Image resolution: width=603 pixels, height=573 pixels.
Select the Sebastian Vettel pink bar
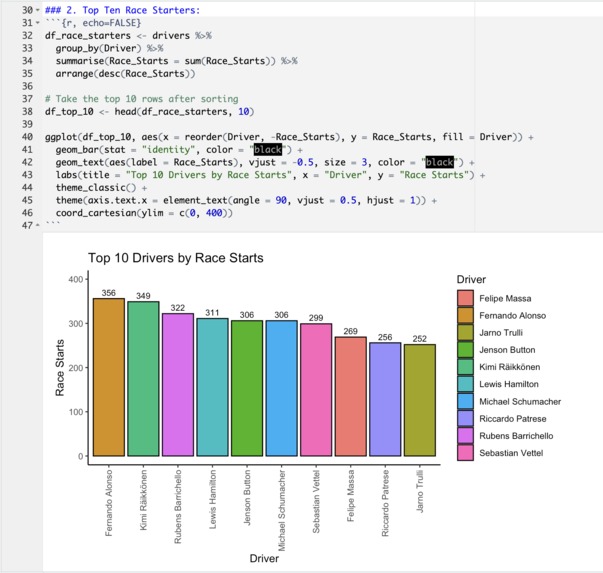point(316,390)
